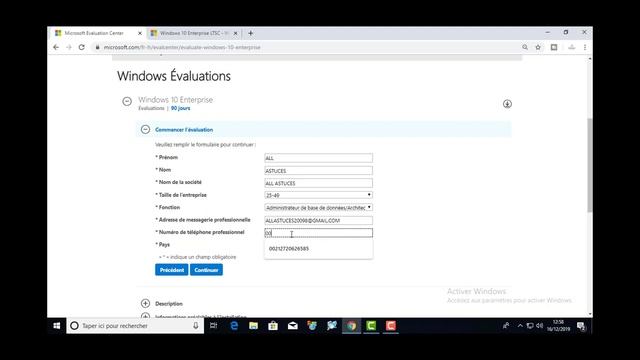Open Microsoft Store from the taskbar
The width and height of the screenshot is (640, 360).
pyautogui.click(x=273, y=326)
